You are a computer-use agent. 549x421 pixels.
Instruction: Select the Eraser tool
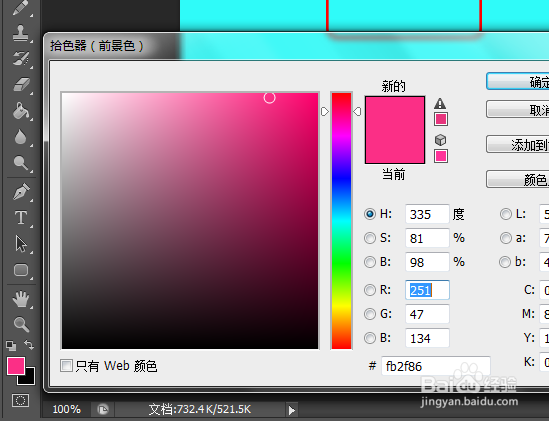pos(21,85)
